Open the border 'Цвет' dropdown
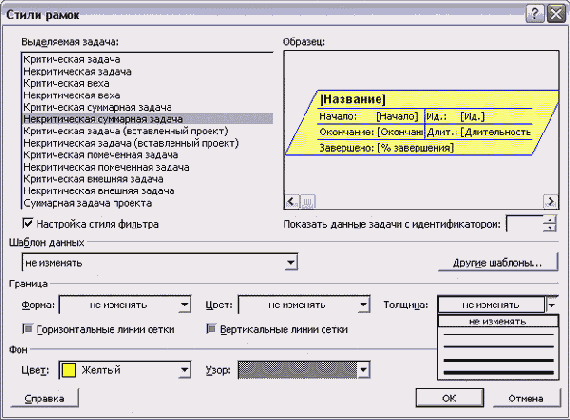The width and height of the screenshot is (570, 420). point(363,304)
